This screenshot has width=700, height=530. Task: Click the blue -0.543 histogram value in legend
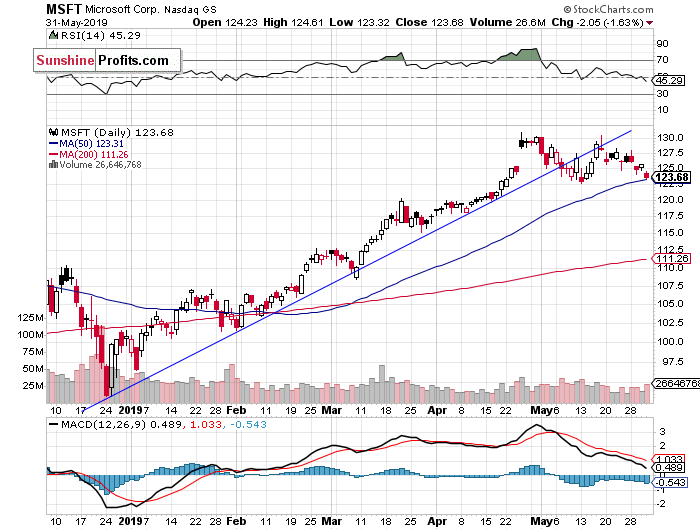pyautogui.click(x=248, y=425)
